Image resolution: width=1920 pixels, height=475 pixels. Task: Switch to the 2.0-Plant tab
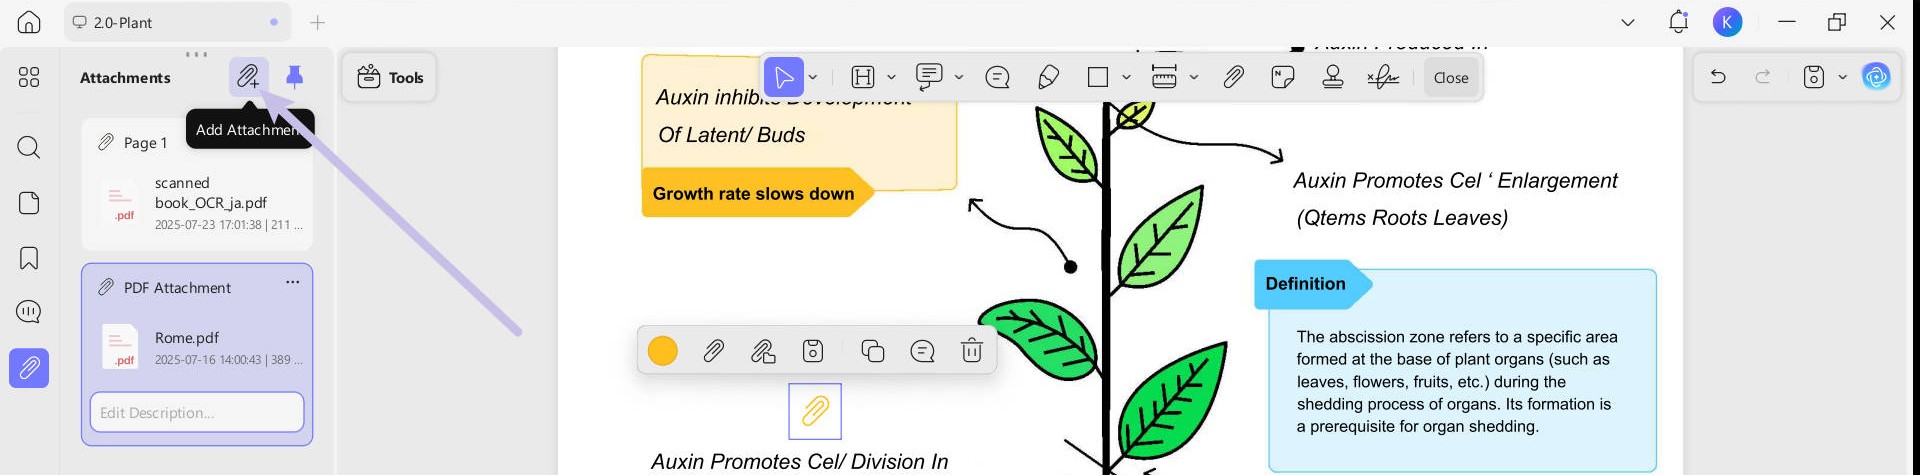click(177, 22)
